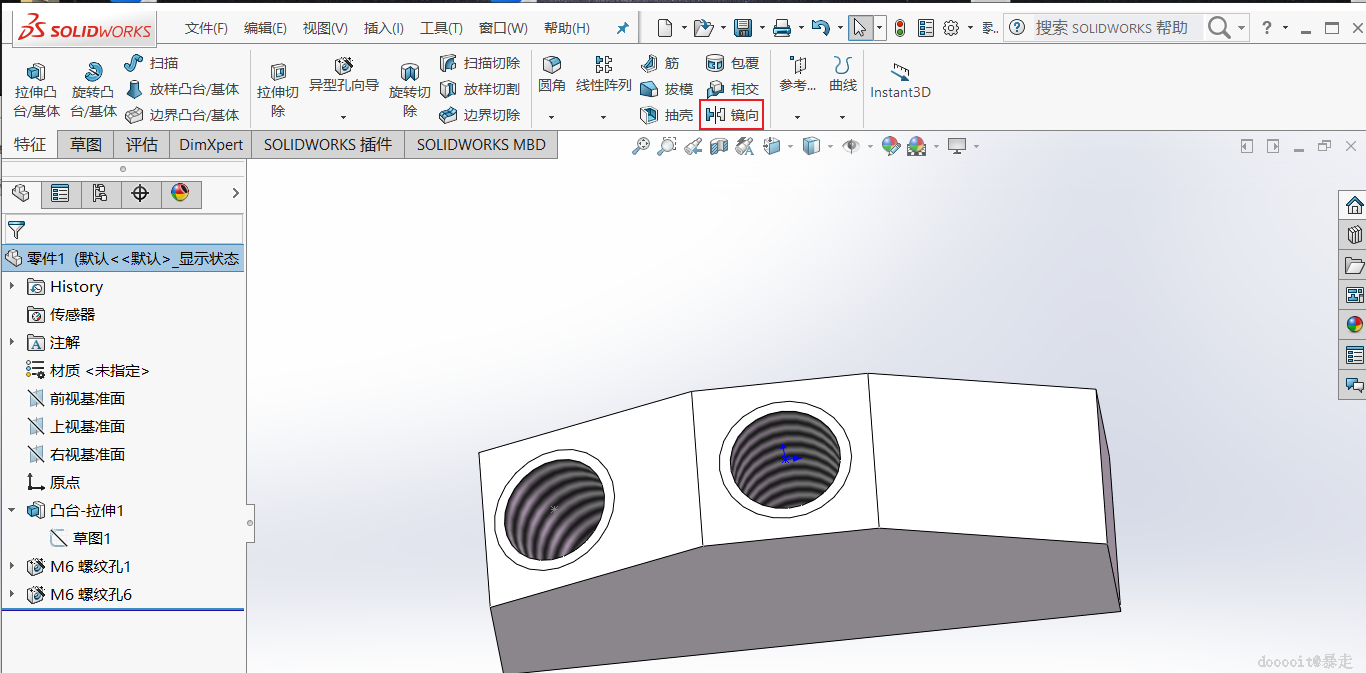1366x673 pixels.
Task: Open the 工具(T) menu
Action: (x=441, y=28)
